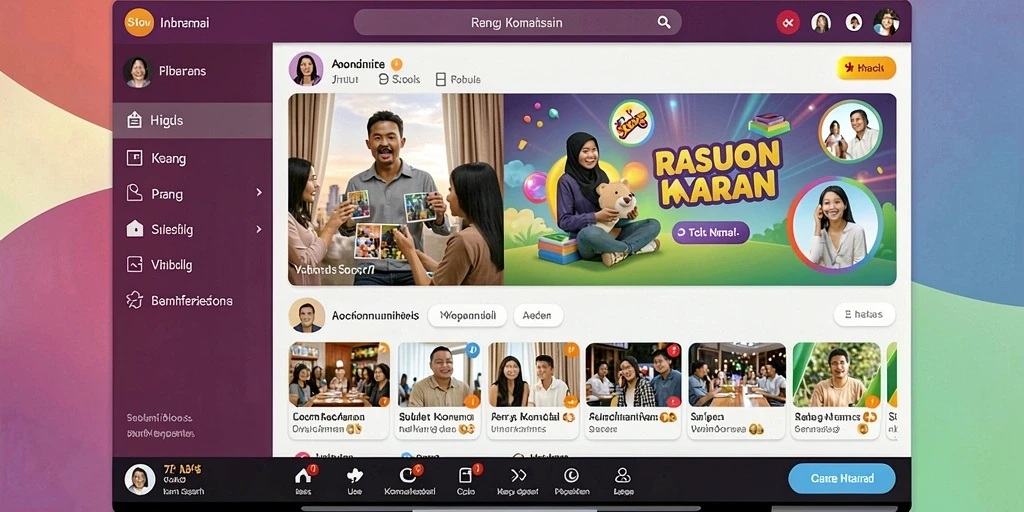The height and width of the screenshot is (512, 1024).
Task: Click the home icon in the bottom bar
Action: tap(302, 476)
